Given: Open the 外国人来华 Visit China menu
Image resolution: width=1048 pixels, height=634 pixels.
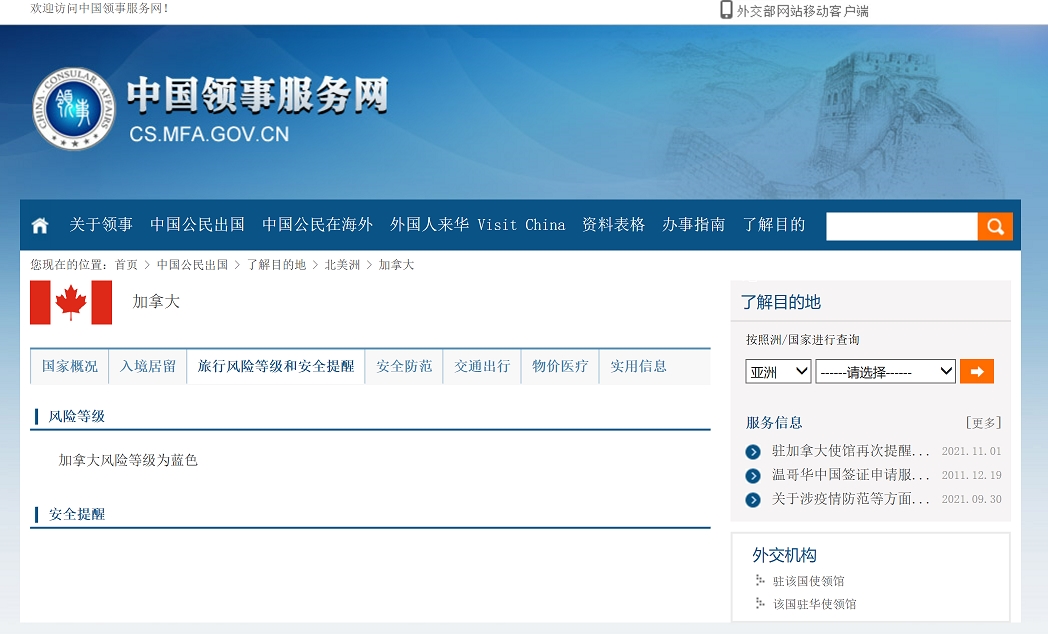Looking at the screenshot, I should tap(479, 225).
